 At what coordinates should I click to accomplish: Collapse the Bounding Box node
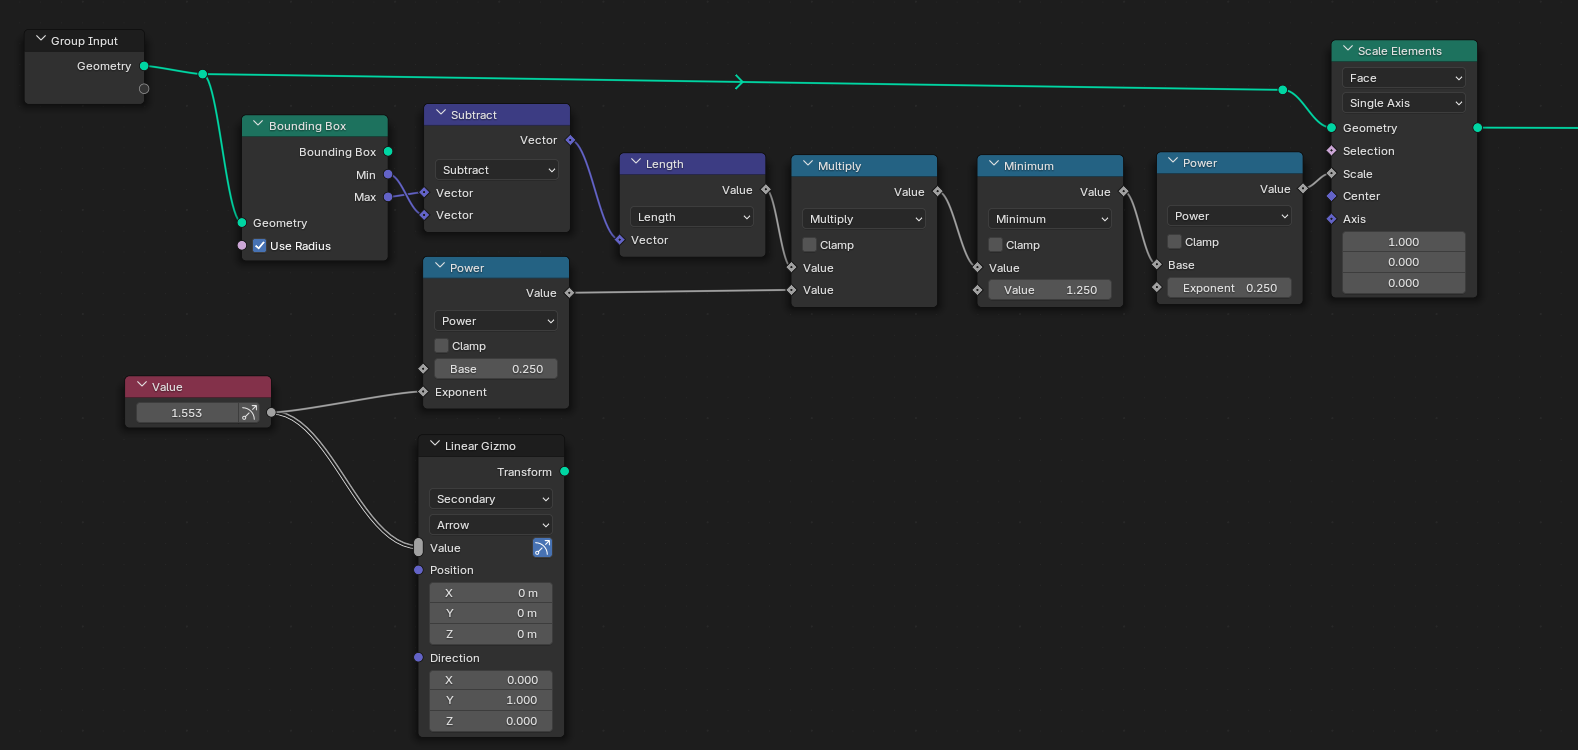click(x=258, y=126)
